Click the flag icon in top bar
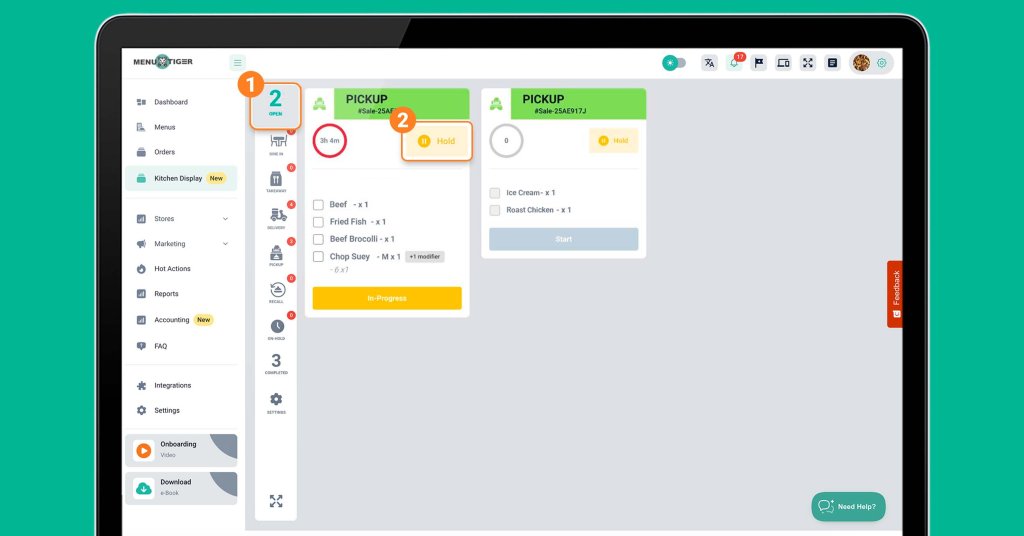The image size is (1024, 536). [759, 63]
